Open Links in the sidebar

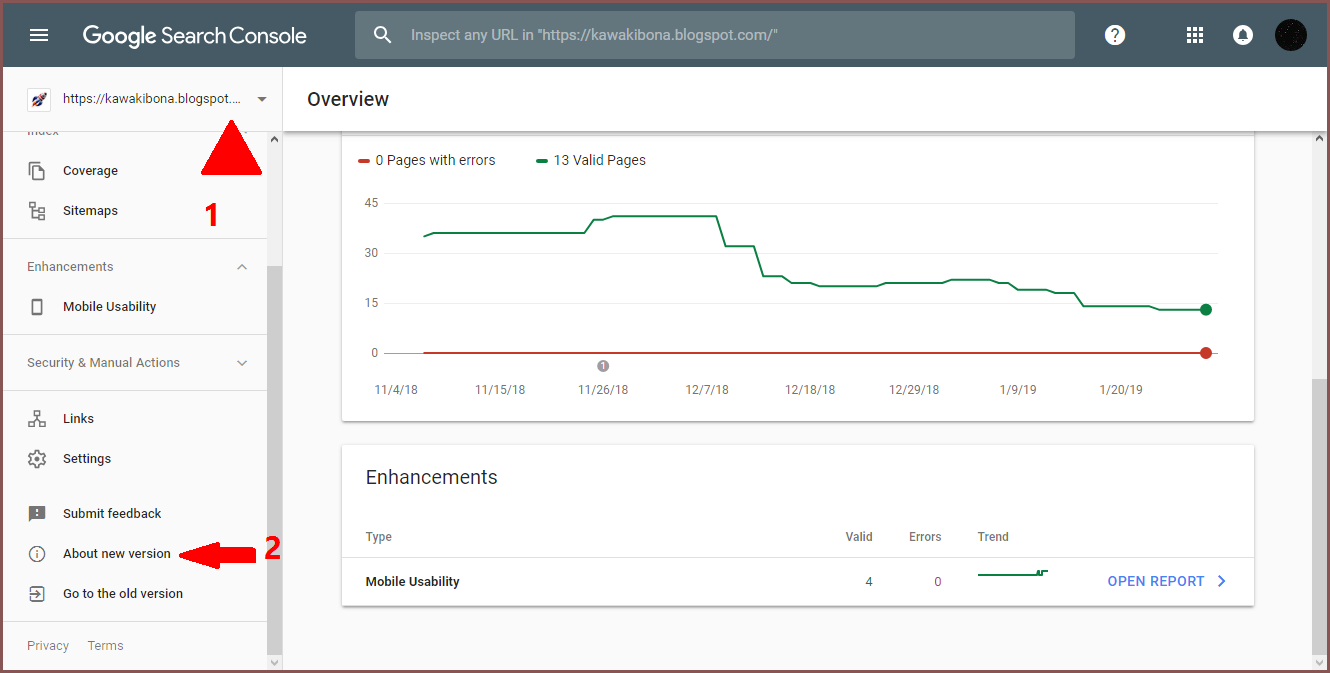click(x=78, y=419)
